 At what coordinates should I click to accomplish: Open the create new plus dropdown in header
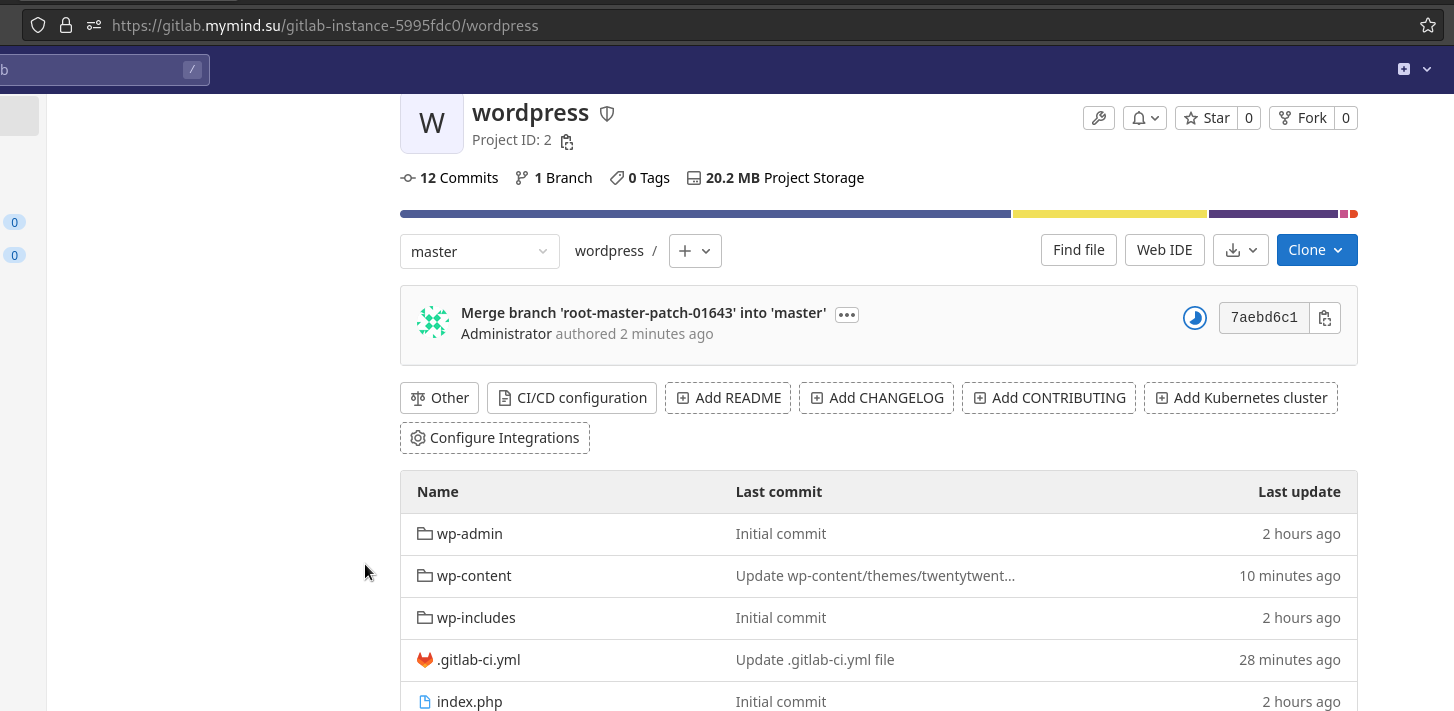coord(1415,69)
